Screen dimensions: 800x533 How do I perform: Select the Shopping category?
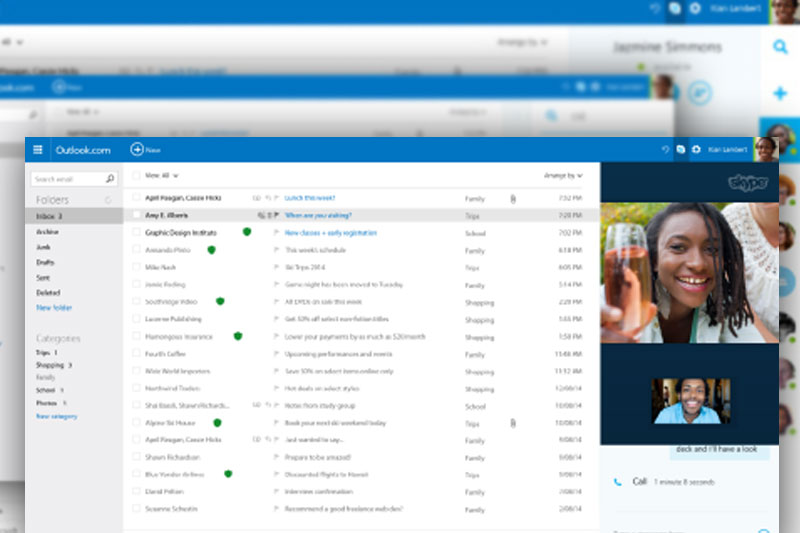50,365
